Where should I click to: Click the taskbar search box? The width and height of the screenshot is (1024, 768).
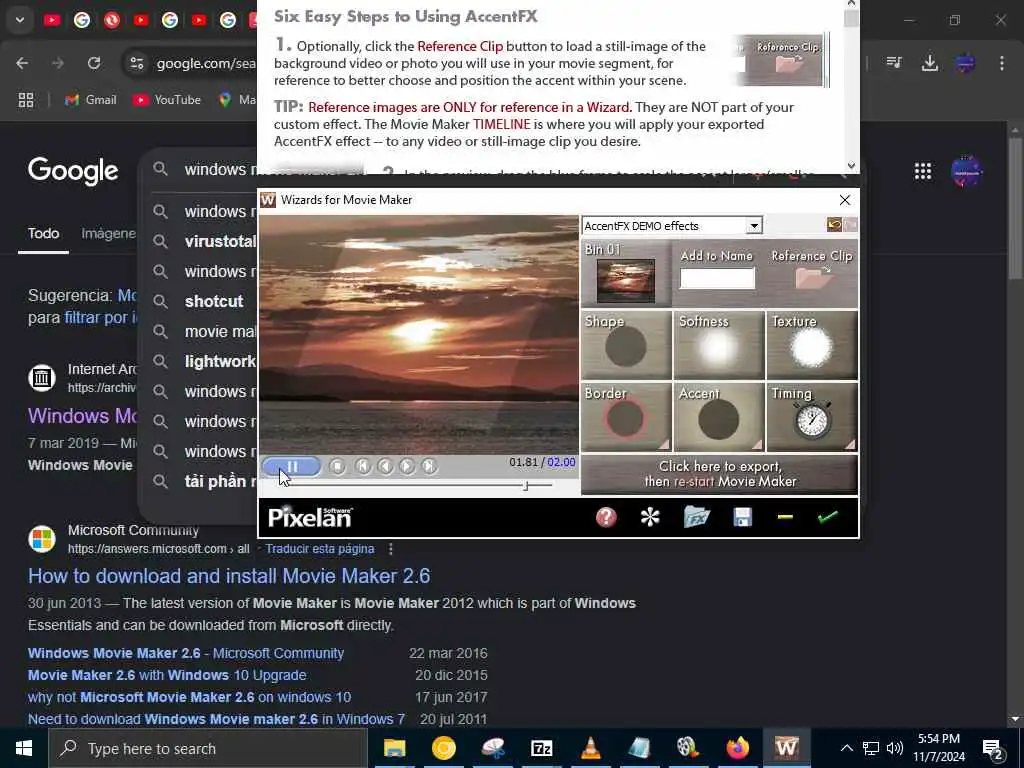coord(208,748)
